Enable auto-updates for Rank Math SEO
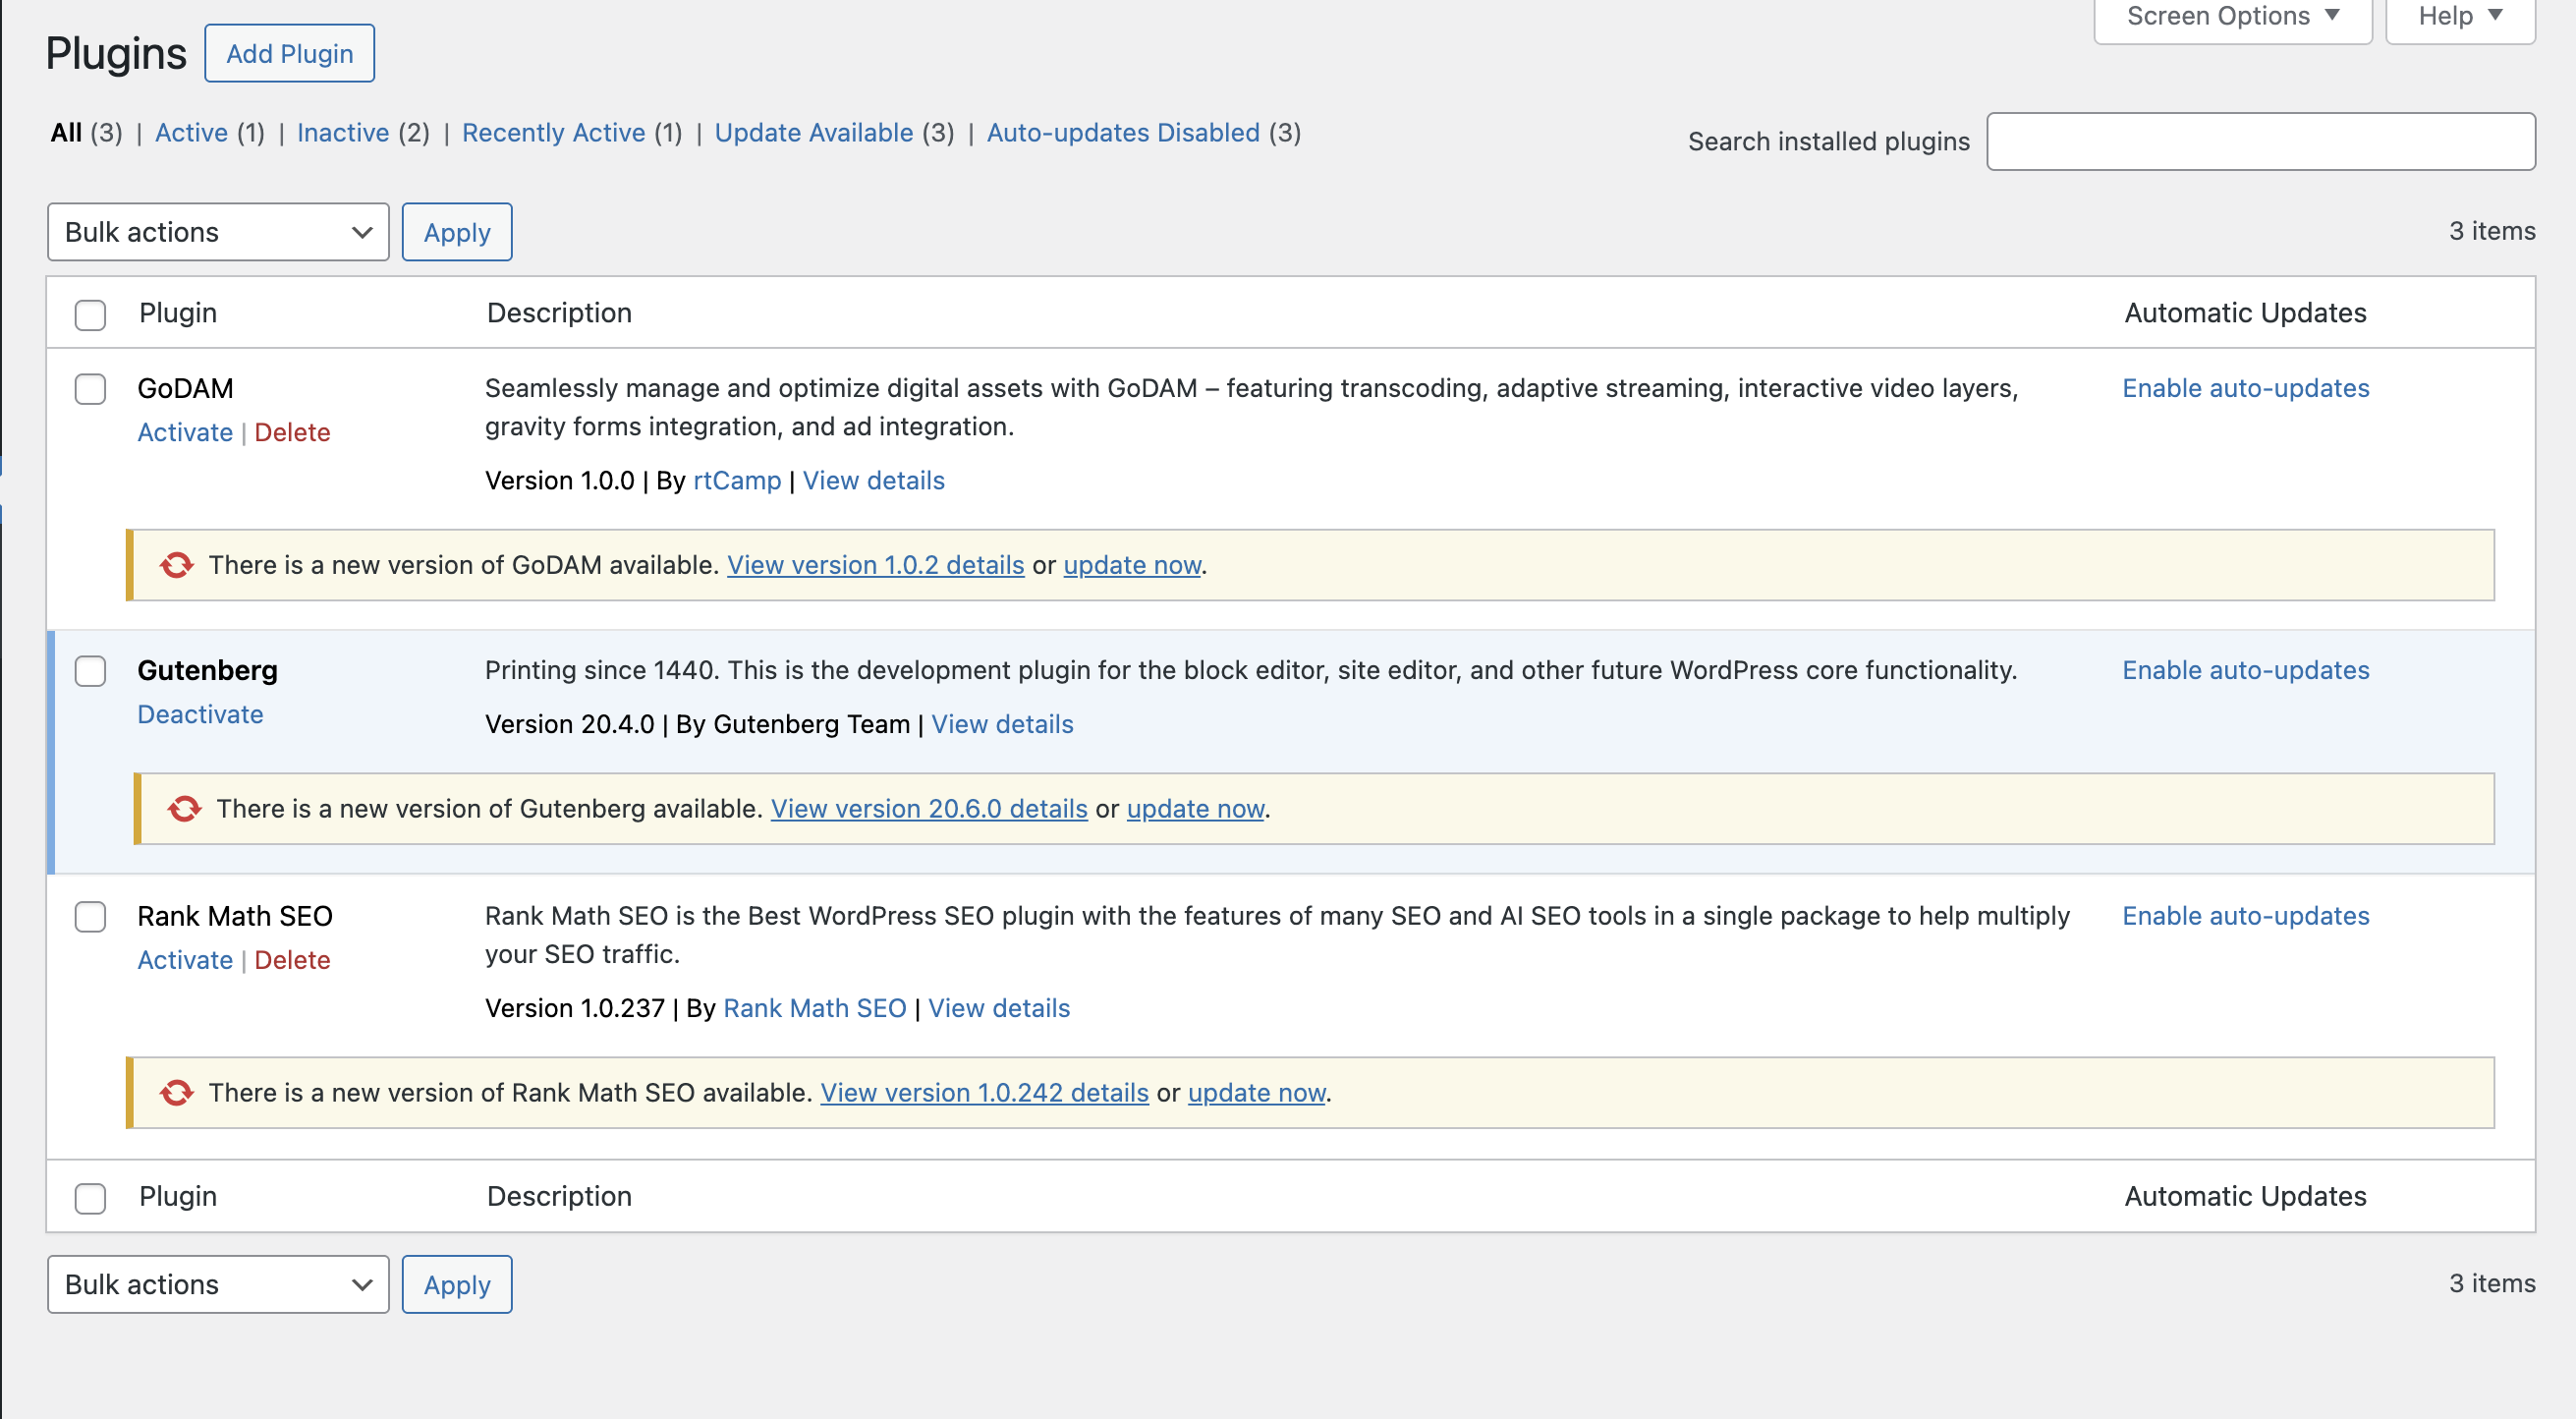Image resolution: width=2576 pixels, height=1419 pixels. (2245, 915)
